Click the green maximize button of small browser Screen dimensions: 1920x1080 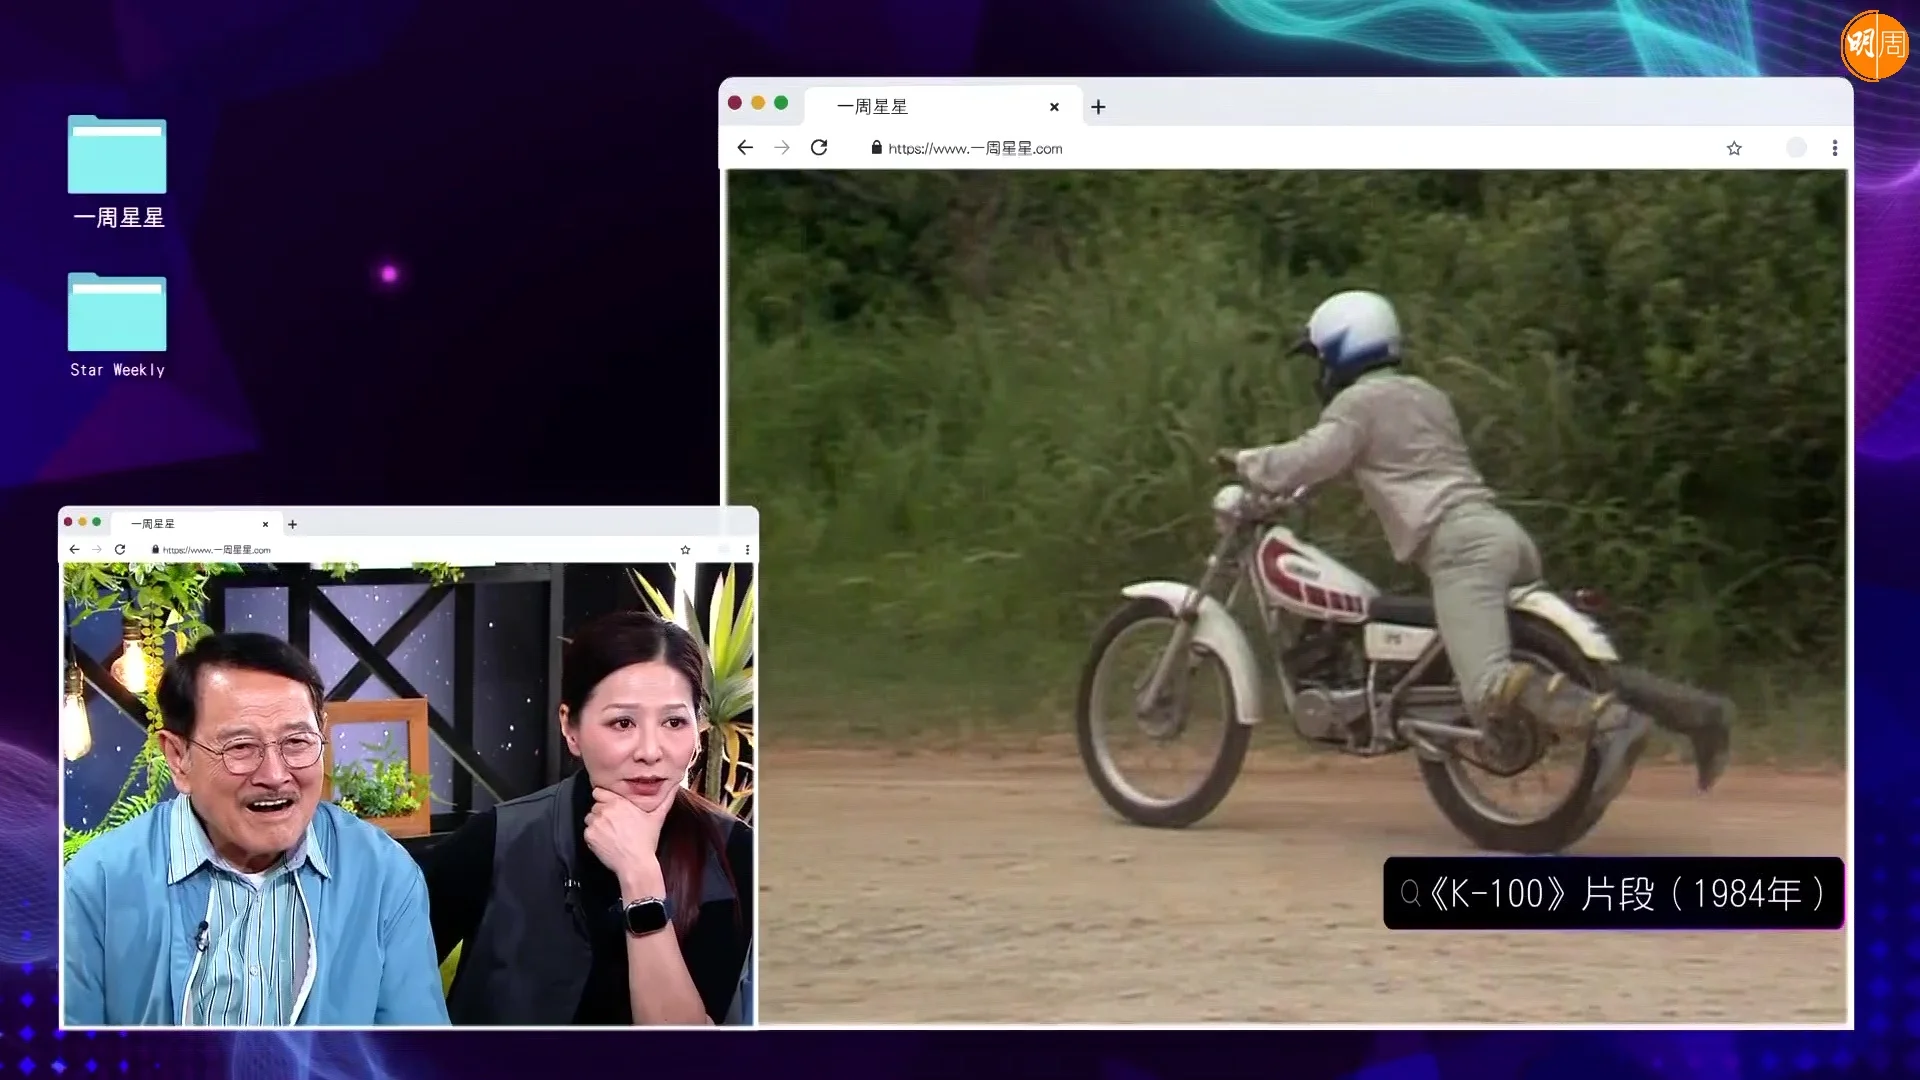[x=97, y=522]
